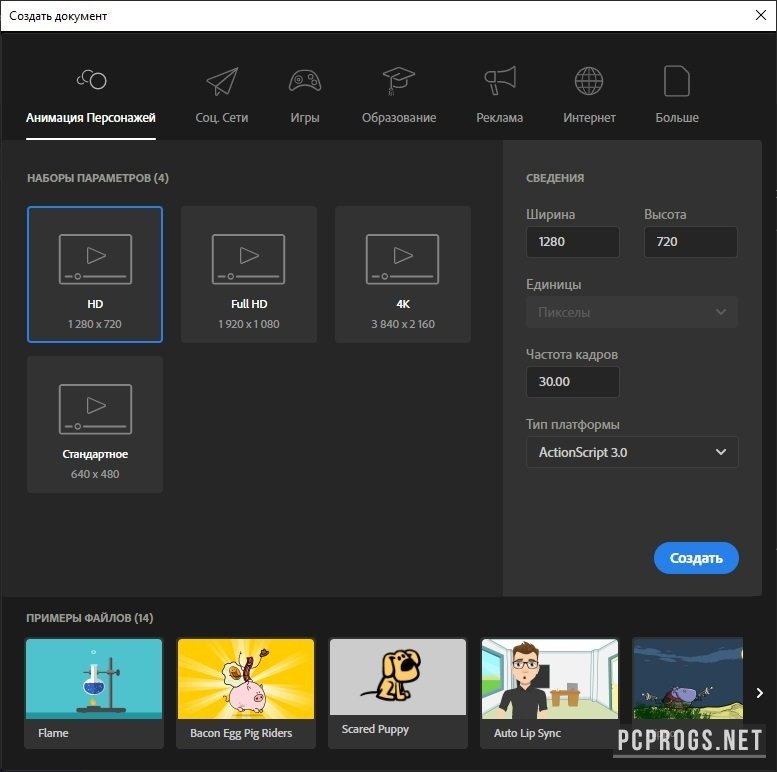
Task: Click the paper plane Social Networks icon
Action: [x=222, y=81]
